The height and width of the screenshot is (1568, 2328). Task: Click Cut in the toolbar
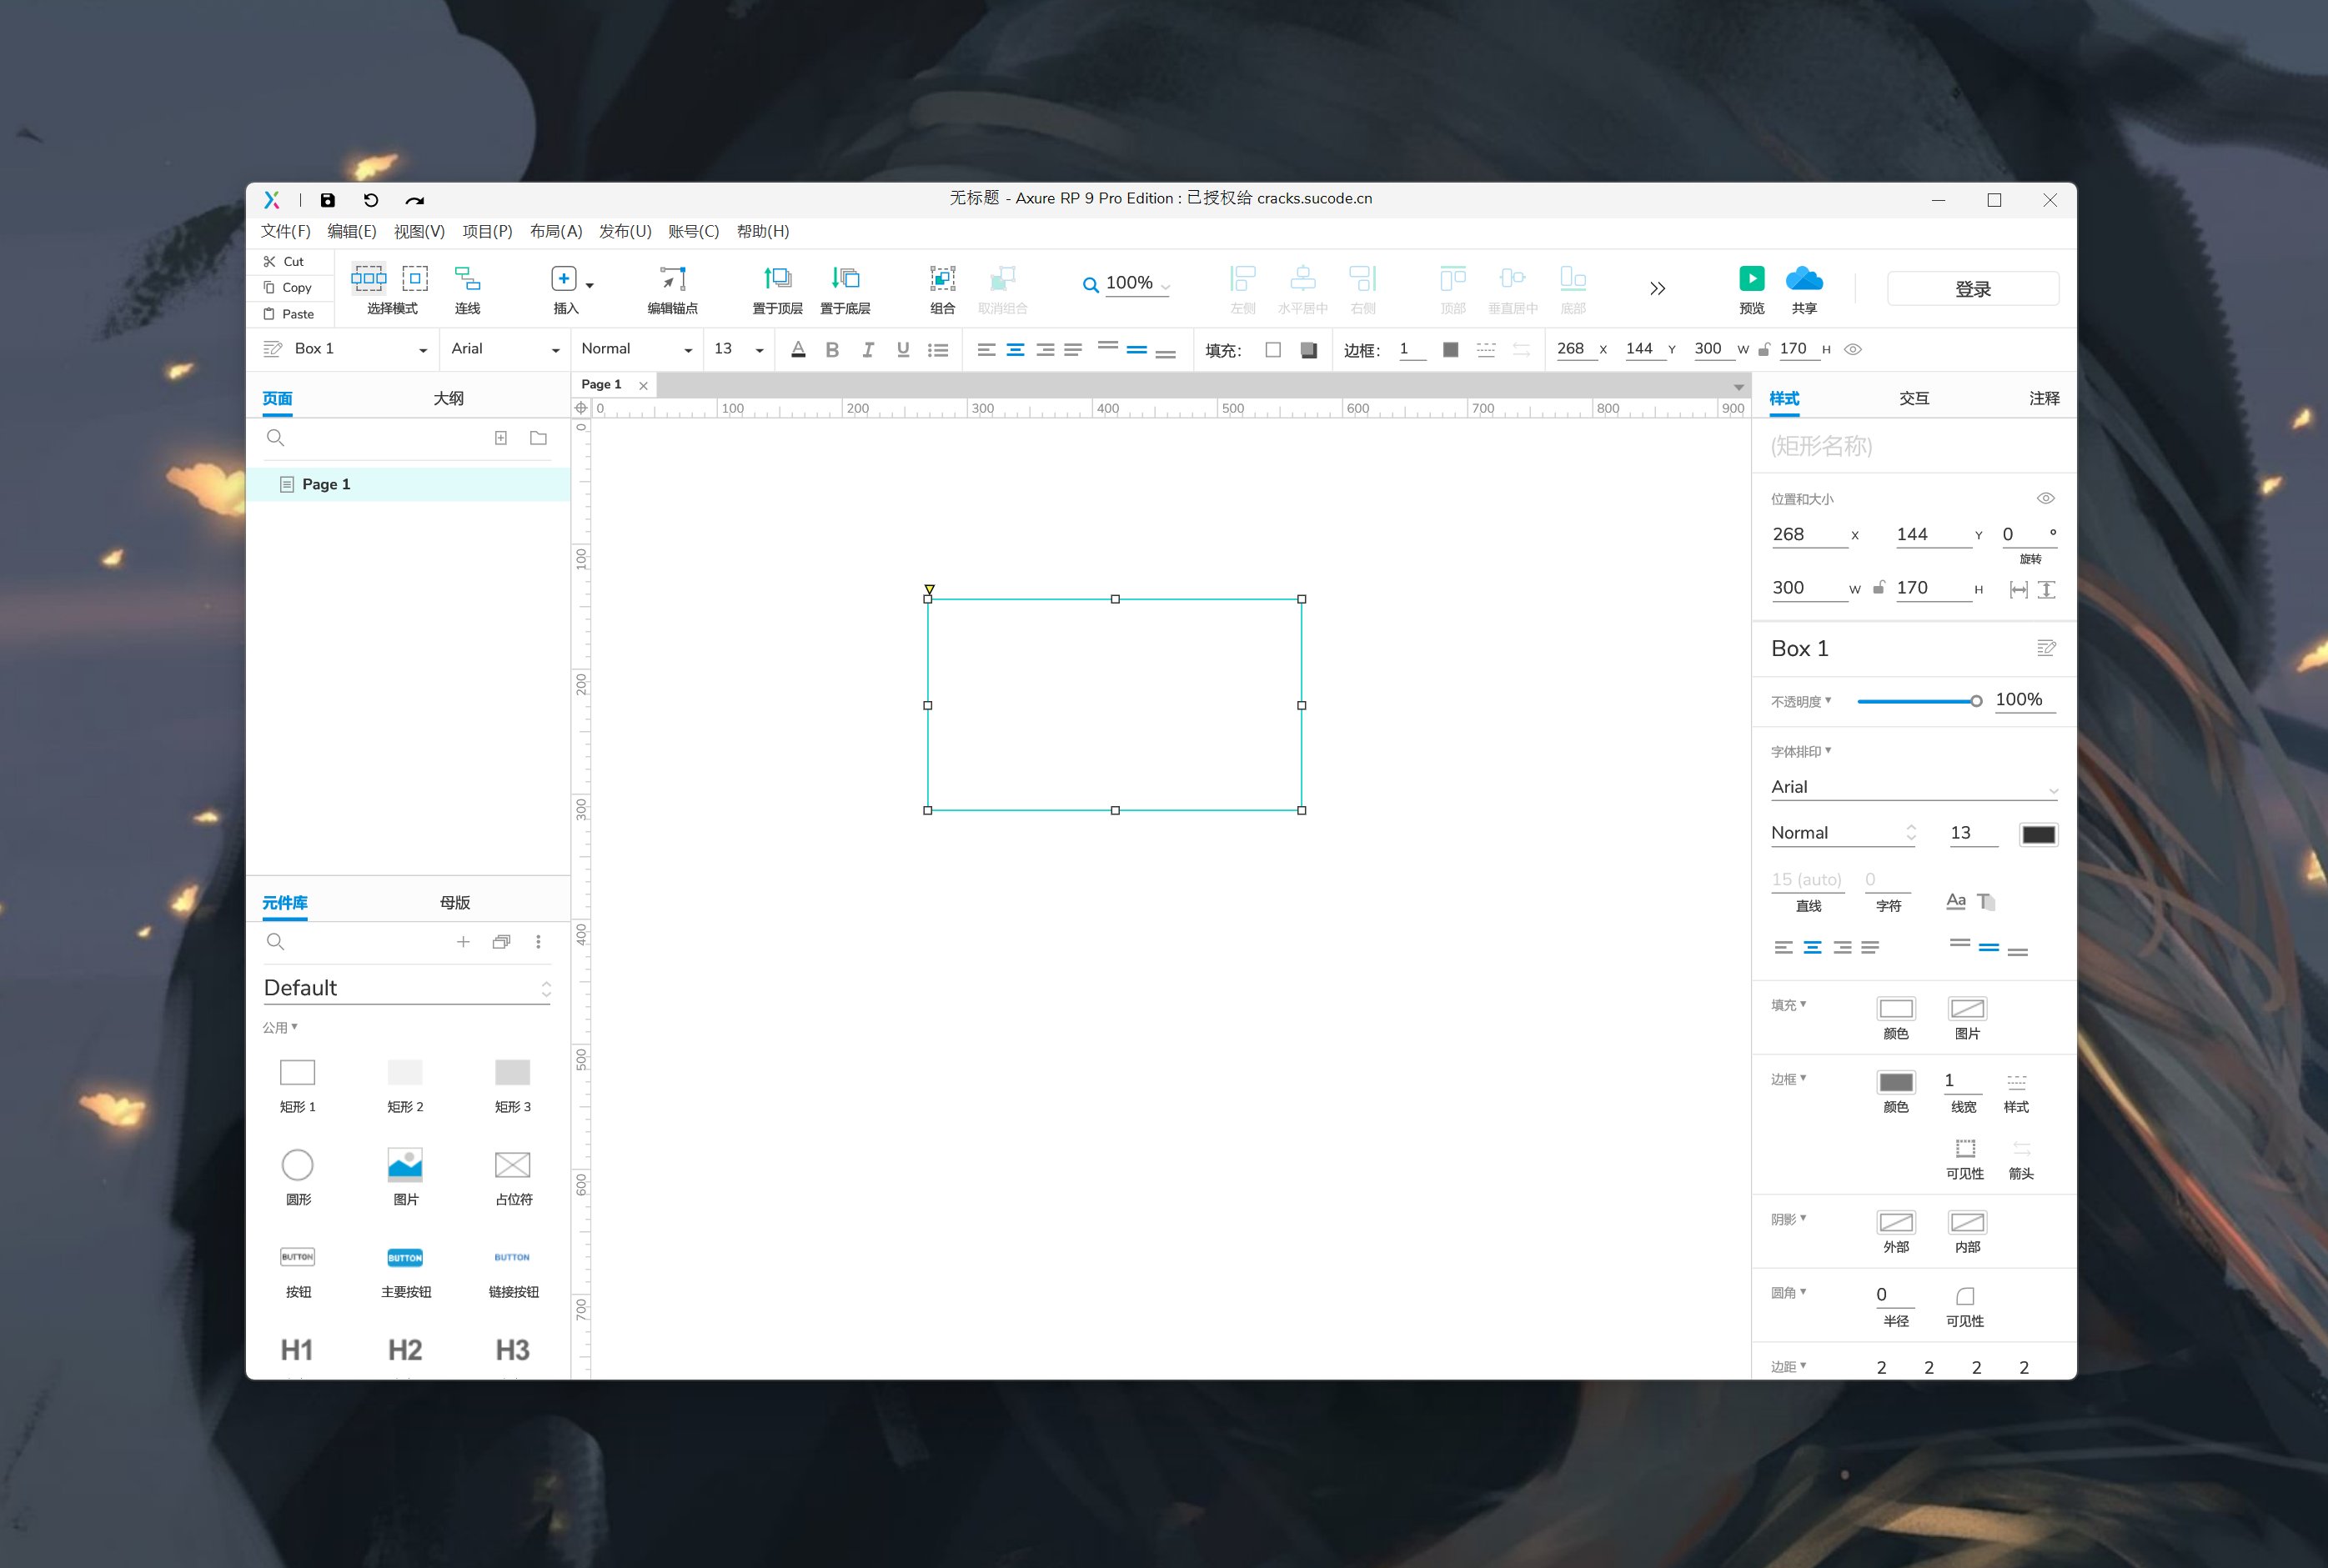tap(283, 261)
